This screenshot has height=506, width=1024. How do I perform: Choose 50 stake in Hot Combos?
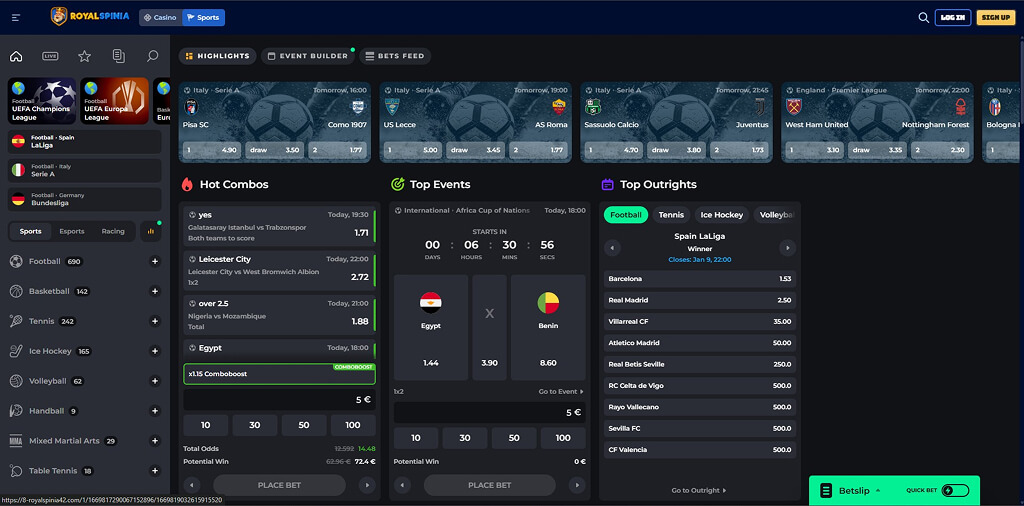[x=304, y=425]
